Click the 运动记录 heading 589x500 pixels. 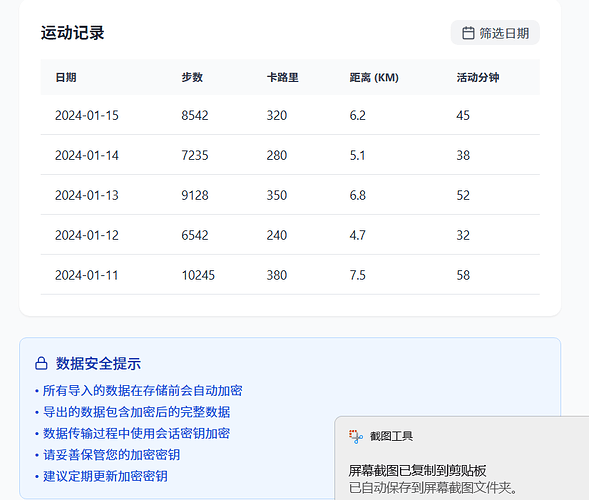(x=72, y=33)
